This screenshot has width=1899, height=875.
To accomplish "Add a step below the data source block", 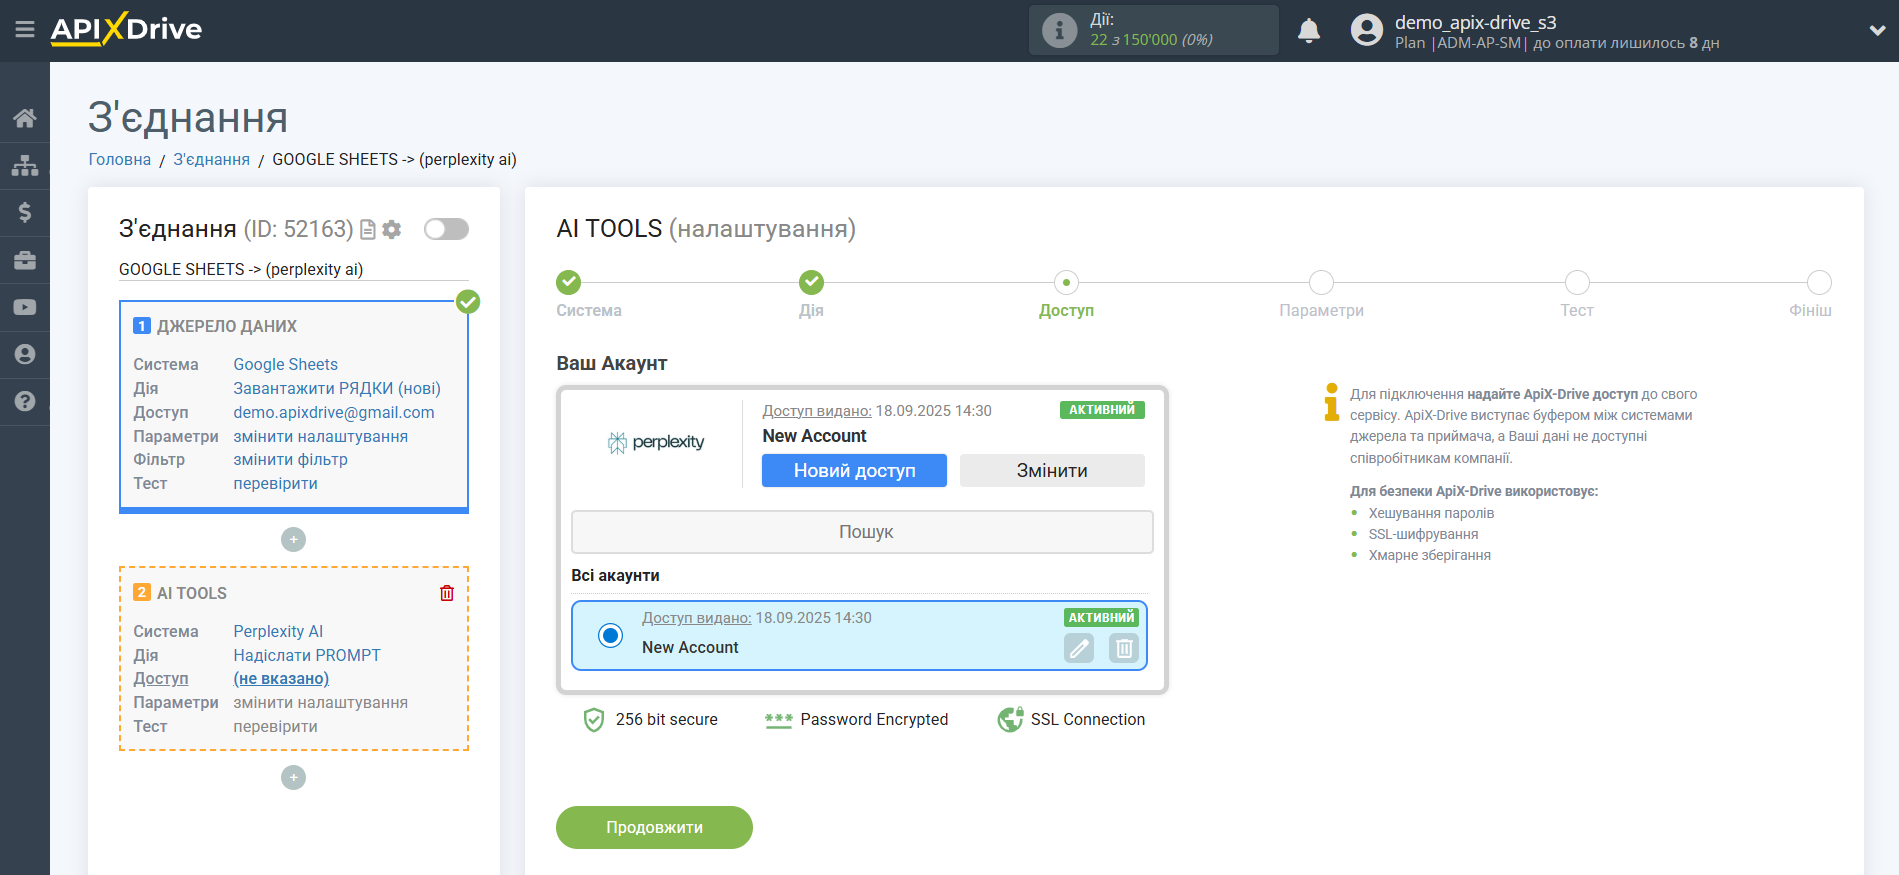I will pos(293,540).
